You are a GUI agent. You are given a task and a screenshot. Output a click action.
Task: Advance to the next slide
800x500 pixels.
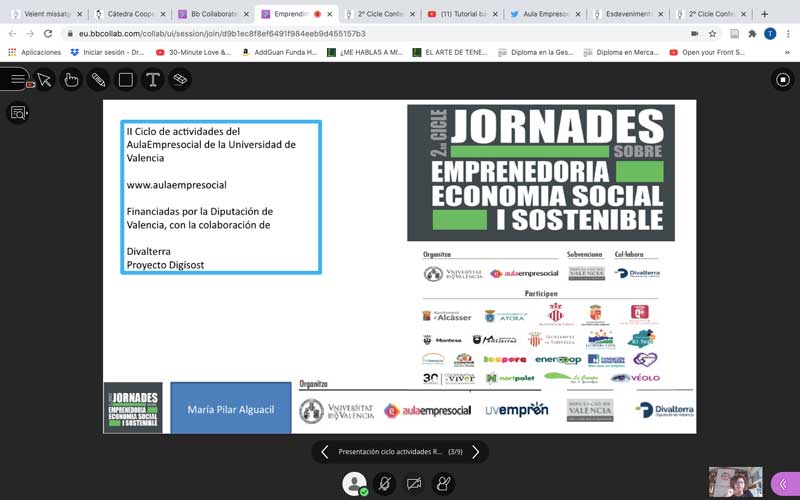click(x=476, y=452)
